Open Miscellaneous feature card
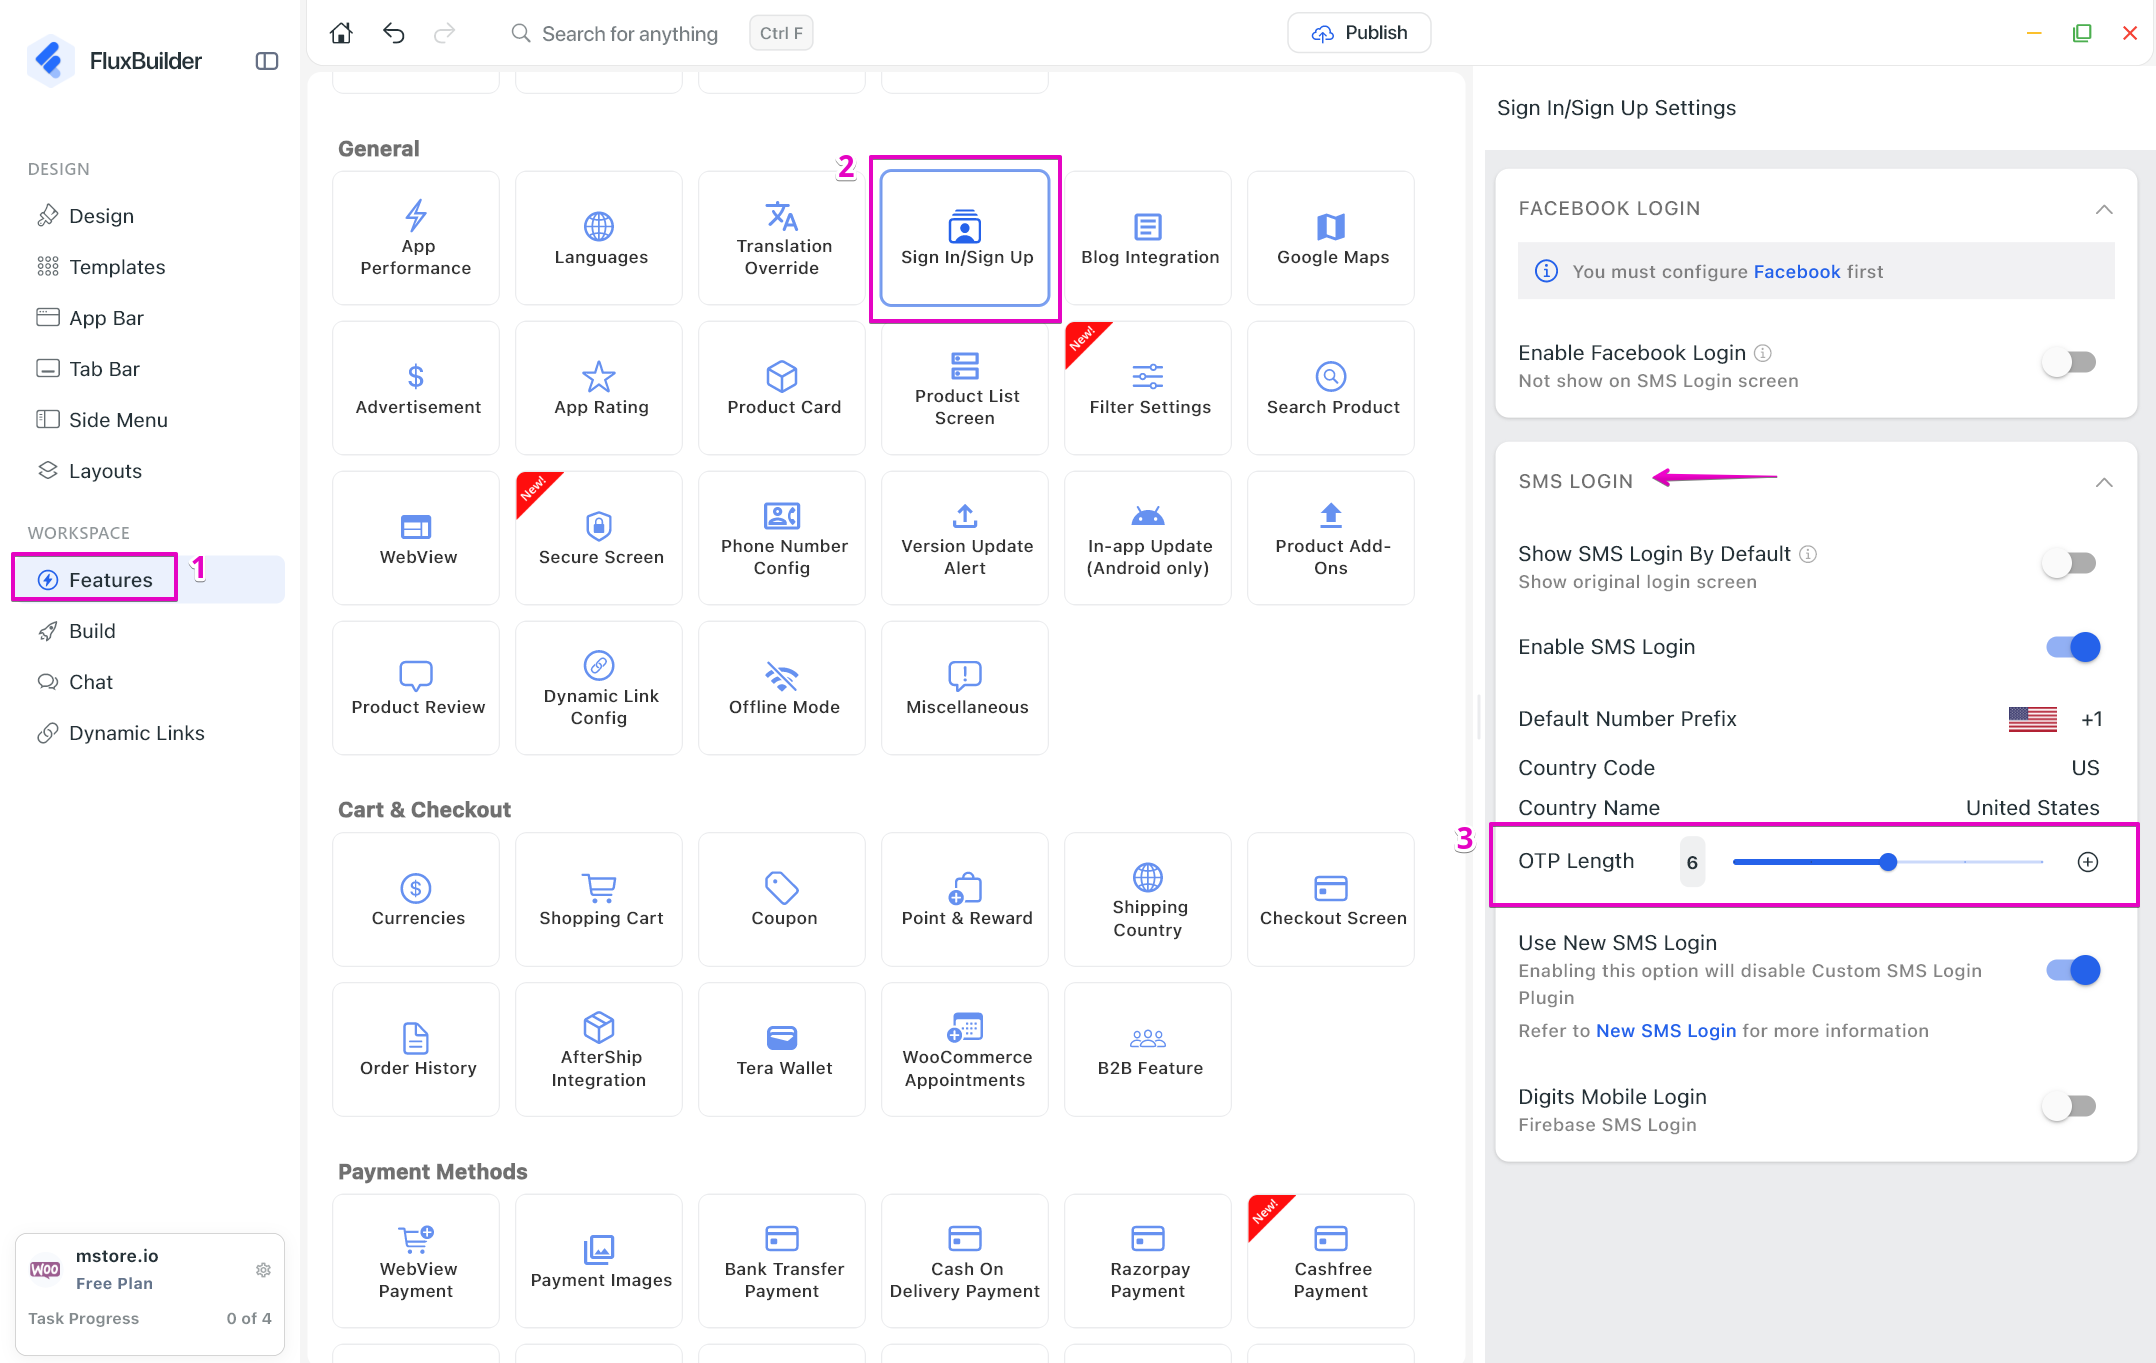The width and height of the screenshot is (2156, 1363). point(965,688)
